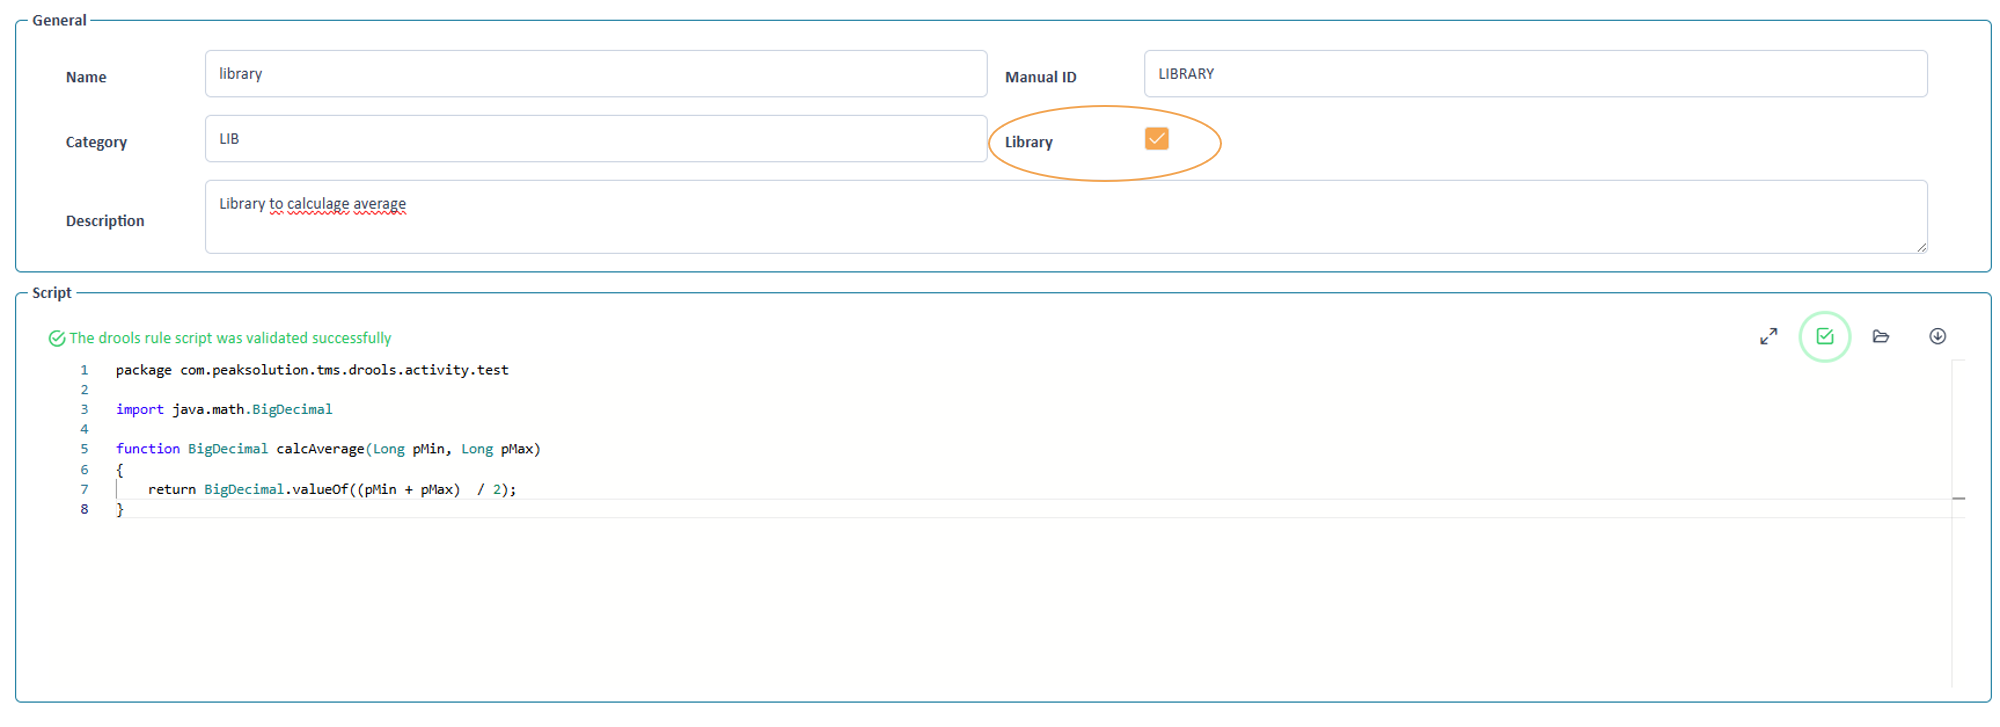Select line number 8 in gutter
Screen dimensions: 2000x727
pyautogui.click(x=84, y=509)
